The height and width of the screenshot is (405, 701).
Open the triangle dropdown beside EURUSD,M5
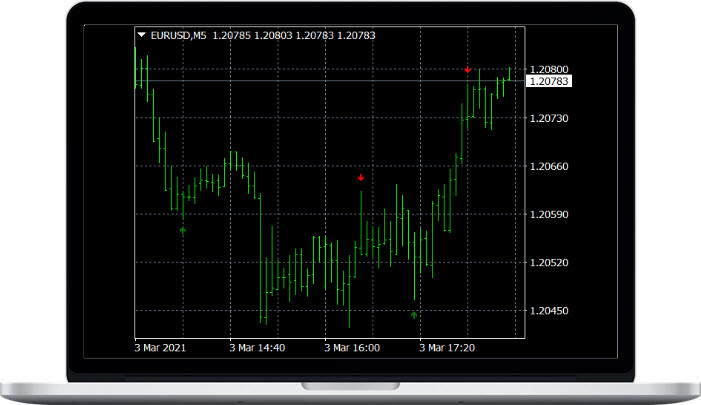point(142,35)
